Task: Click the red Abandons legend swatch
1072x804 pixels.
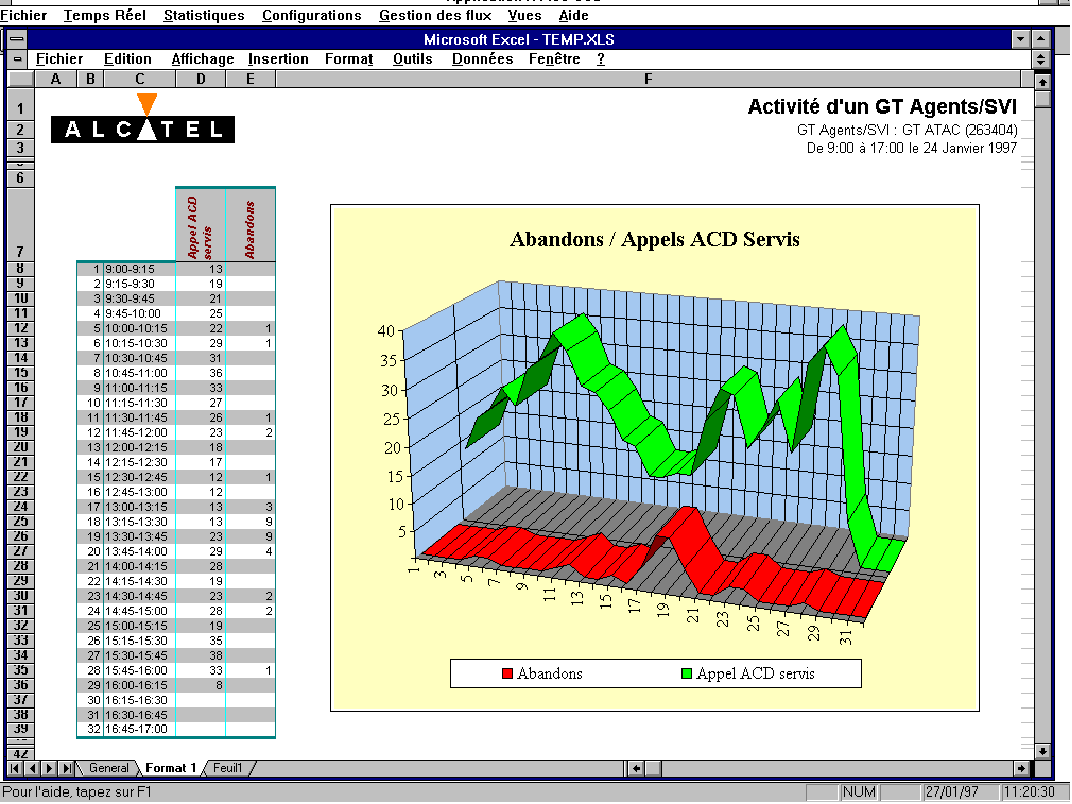Action: (x=507, y=674)
